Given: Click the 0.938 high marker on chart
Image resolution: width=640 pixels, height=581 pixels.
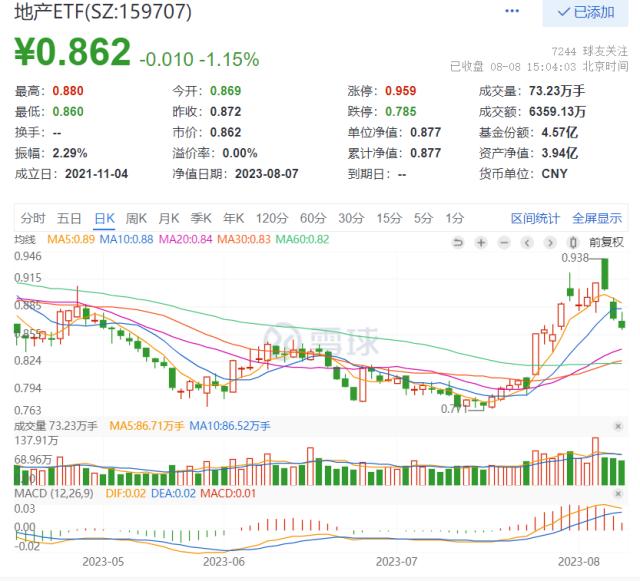Looking at the screenshot, I should coord(575,258).
